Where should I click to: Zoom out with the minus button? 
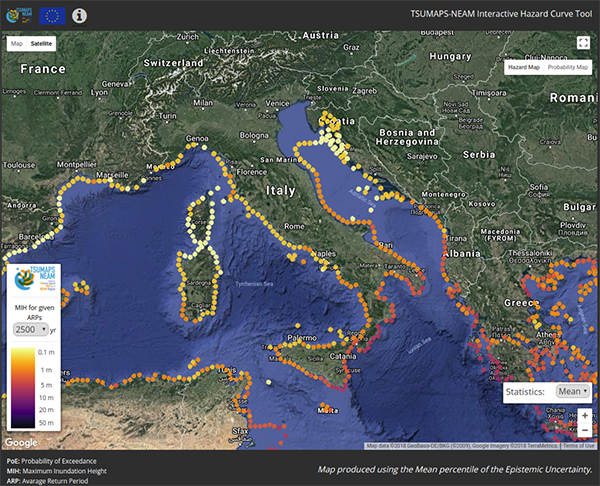585,431
